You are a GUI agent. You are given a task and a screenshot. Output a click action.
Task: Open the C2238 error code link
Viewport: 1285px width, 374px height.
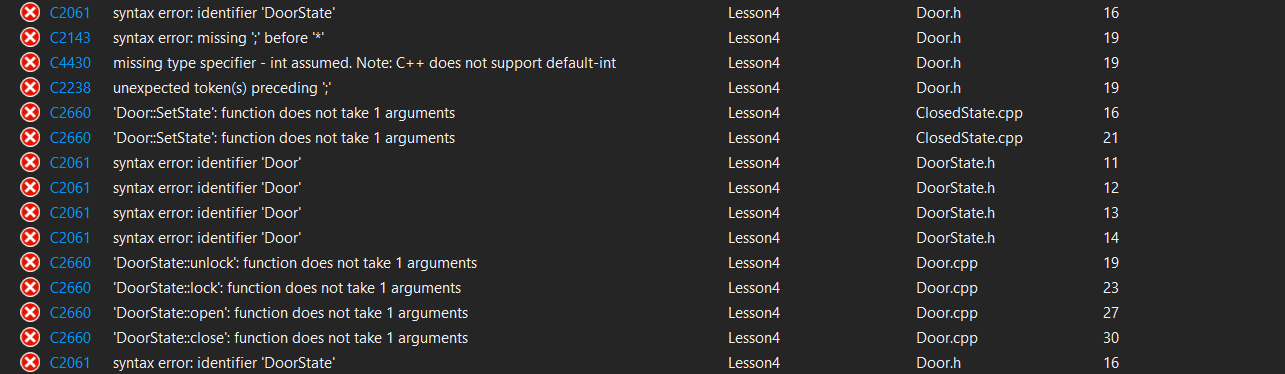pyautogui.click(x=69, y=88)
